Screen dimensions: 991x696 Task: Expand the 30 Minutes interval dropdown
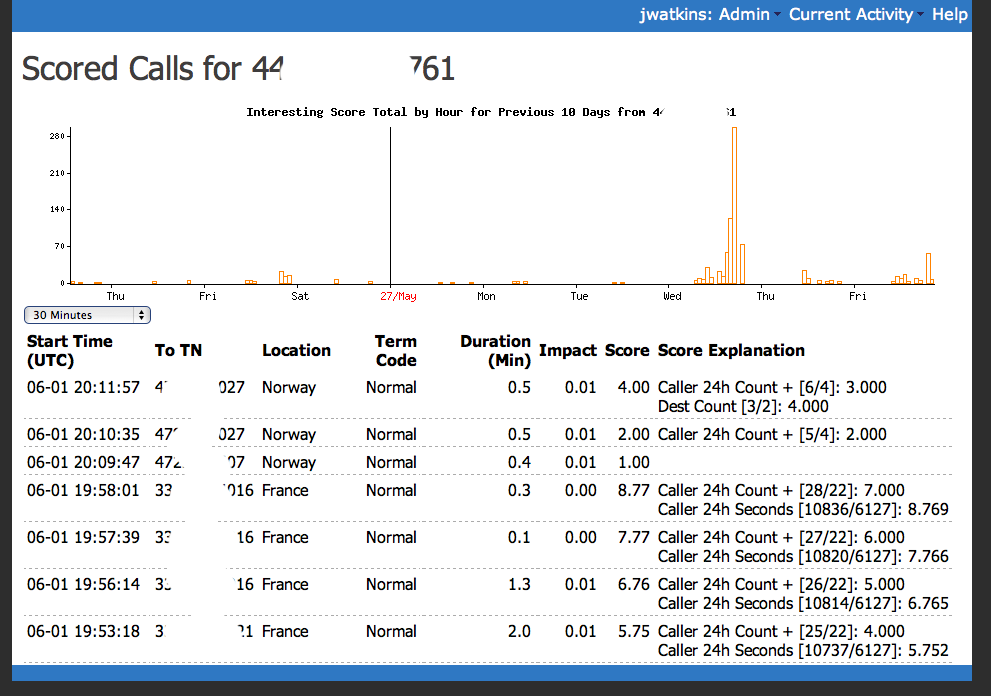point(87,315)
